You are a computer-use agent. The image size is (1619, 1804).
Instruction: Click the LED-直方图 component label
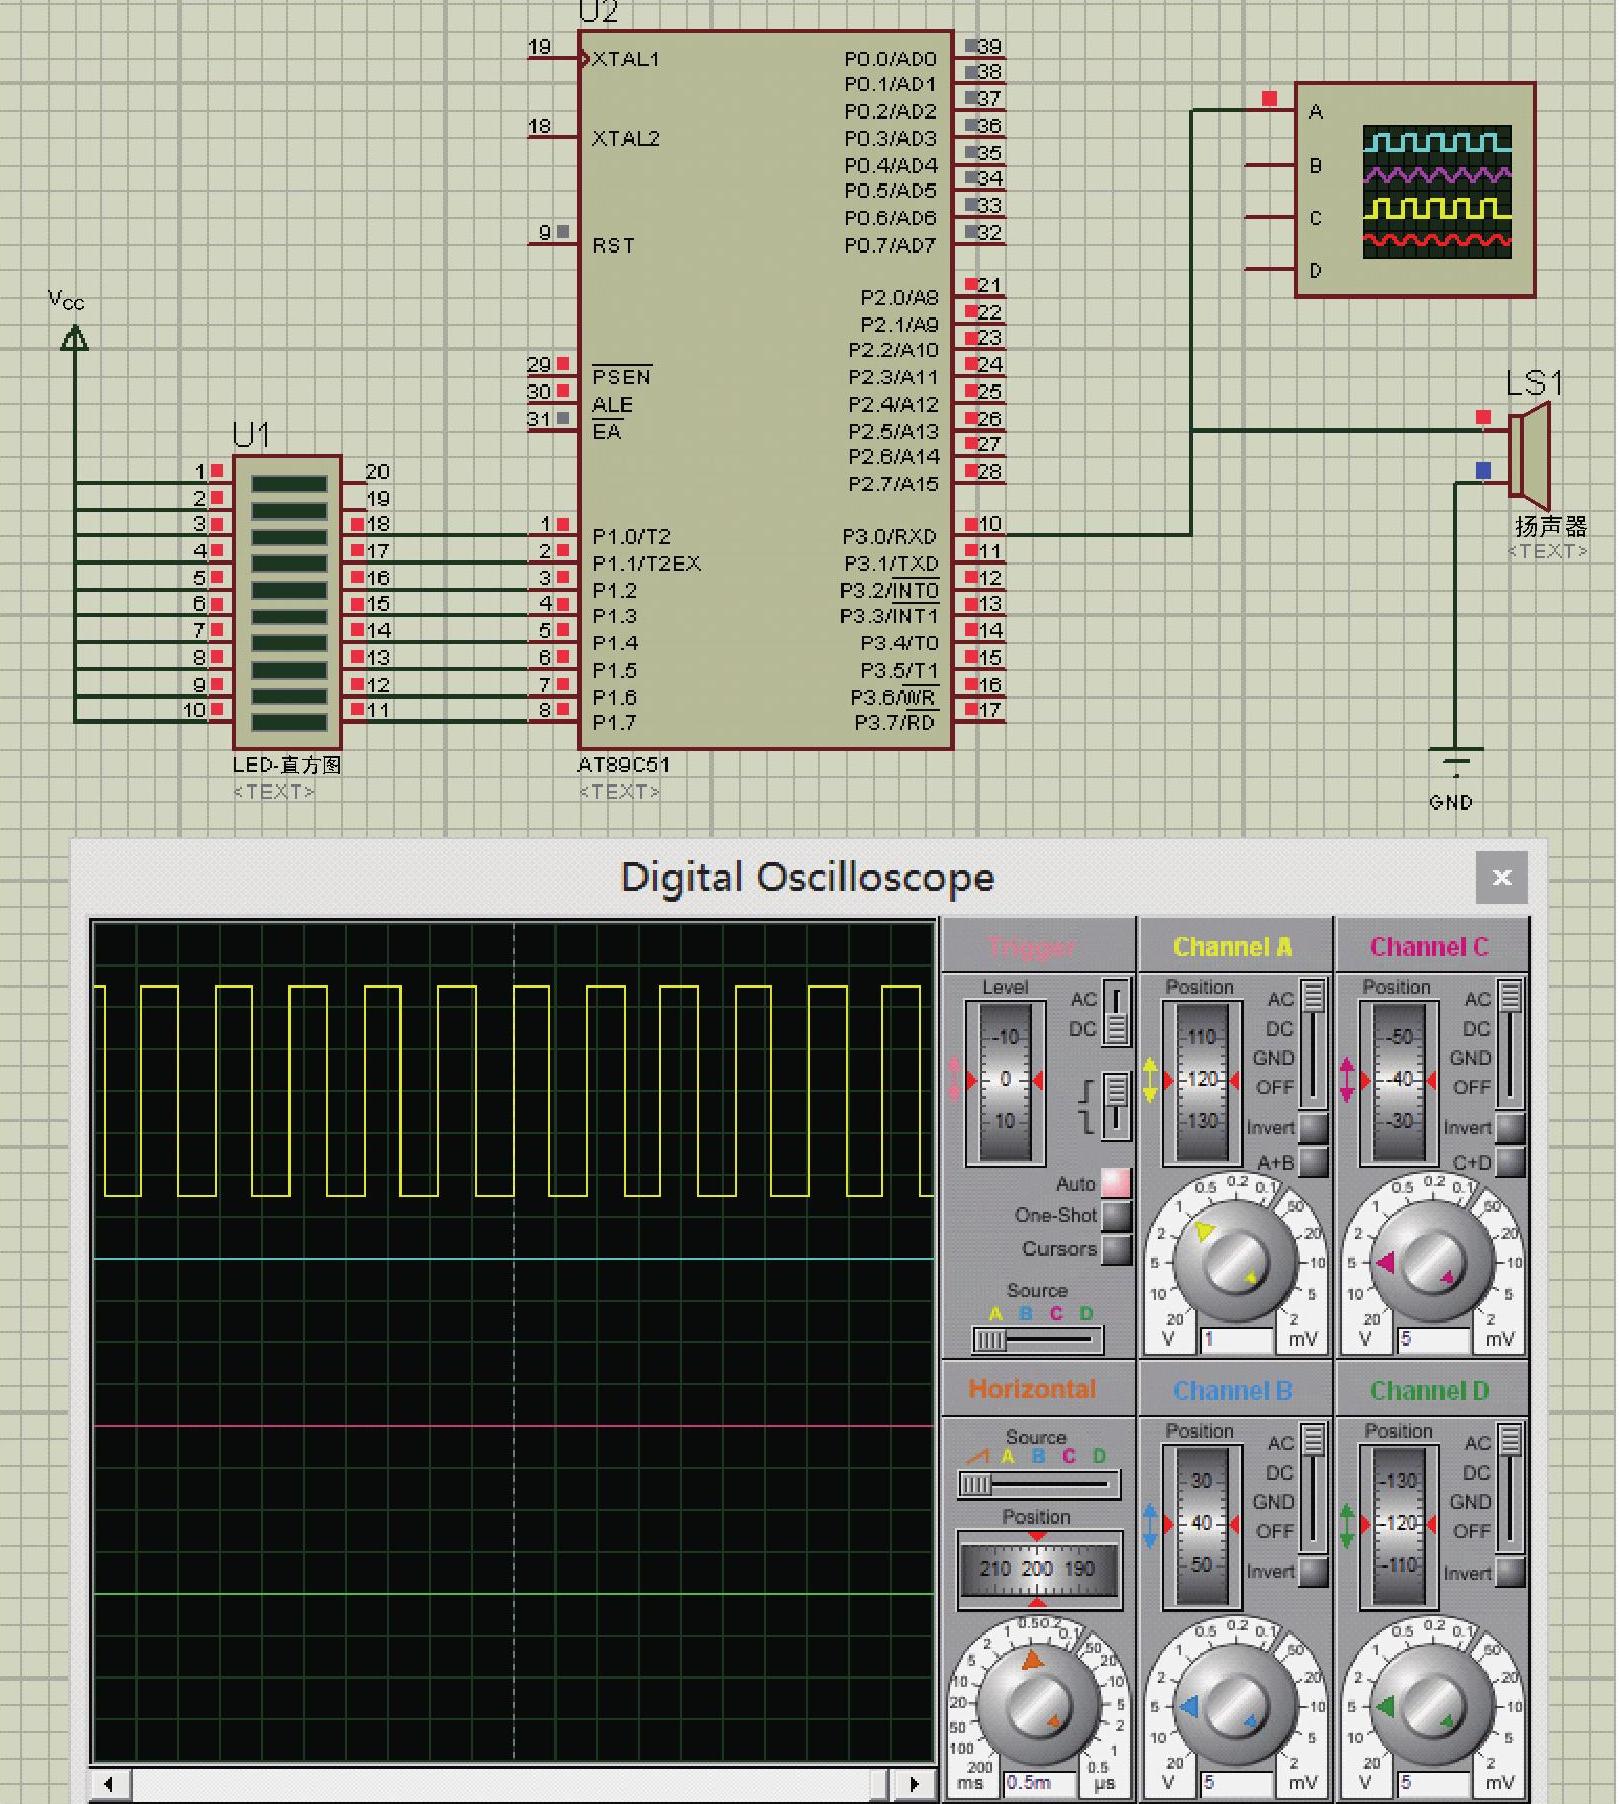(x=287, y=765)
